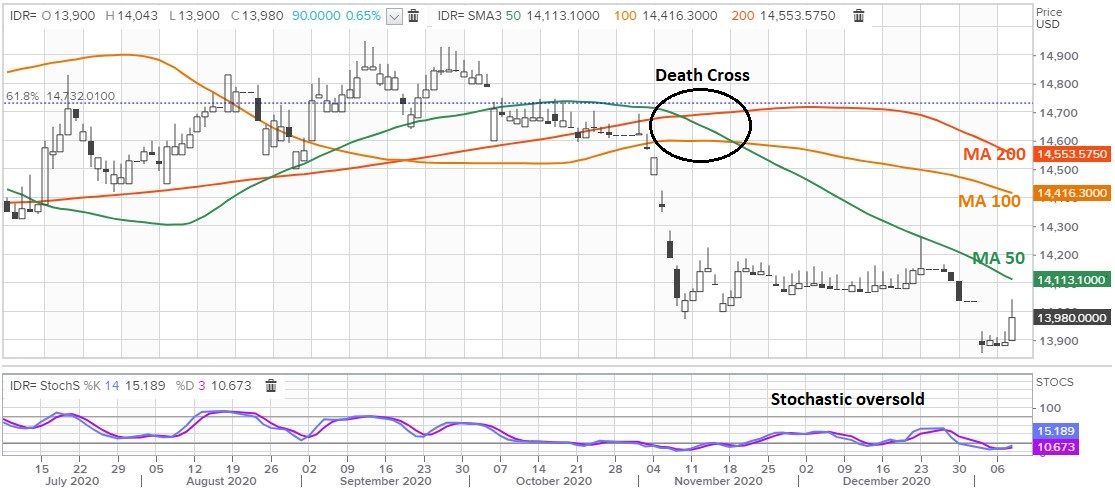Delete the IDR= price series with trash icon

(415, 16)
